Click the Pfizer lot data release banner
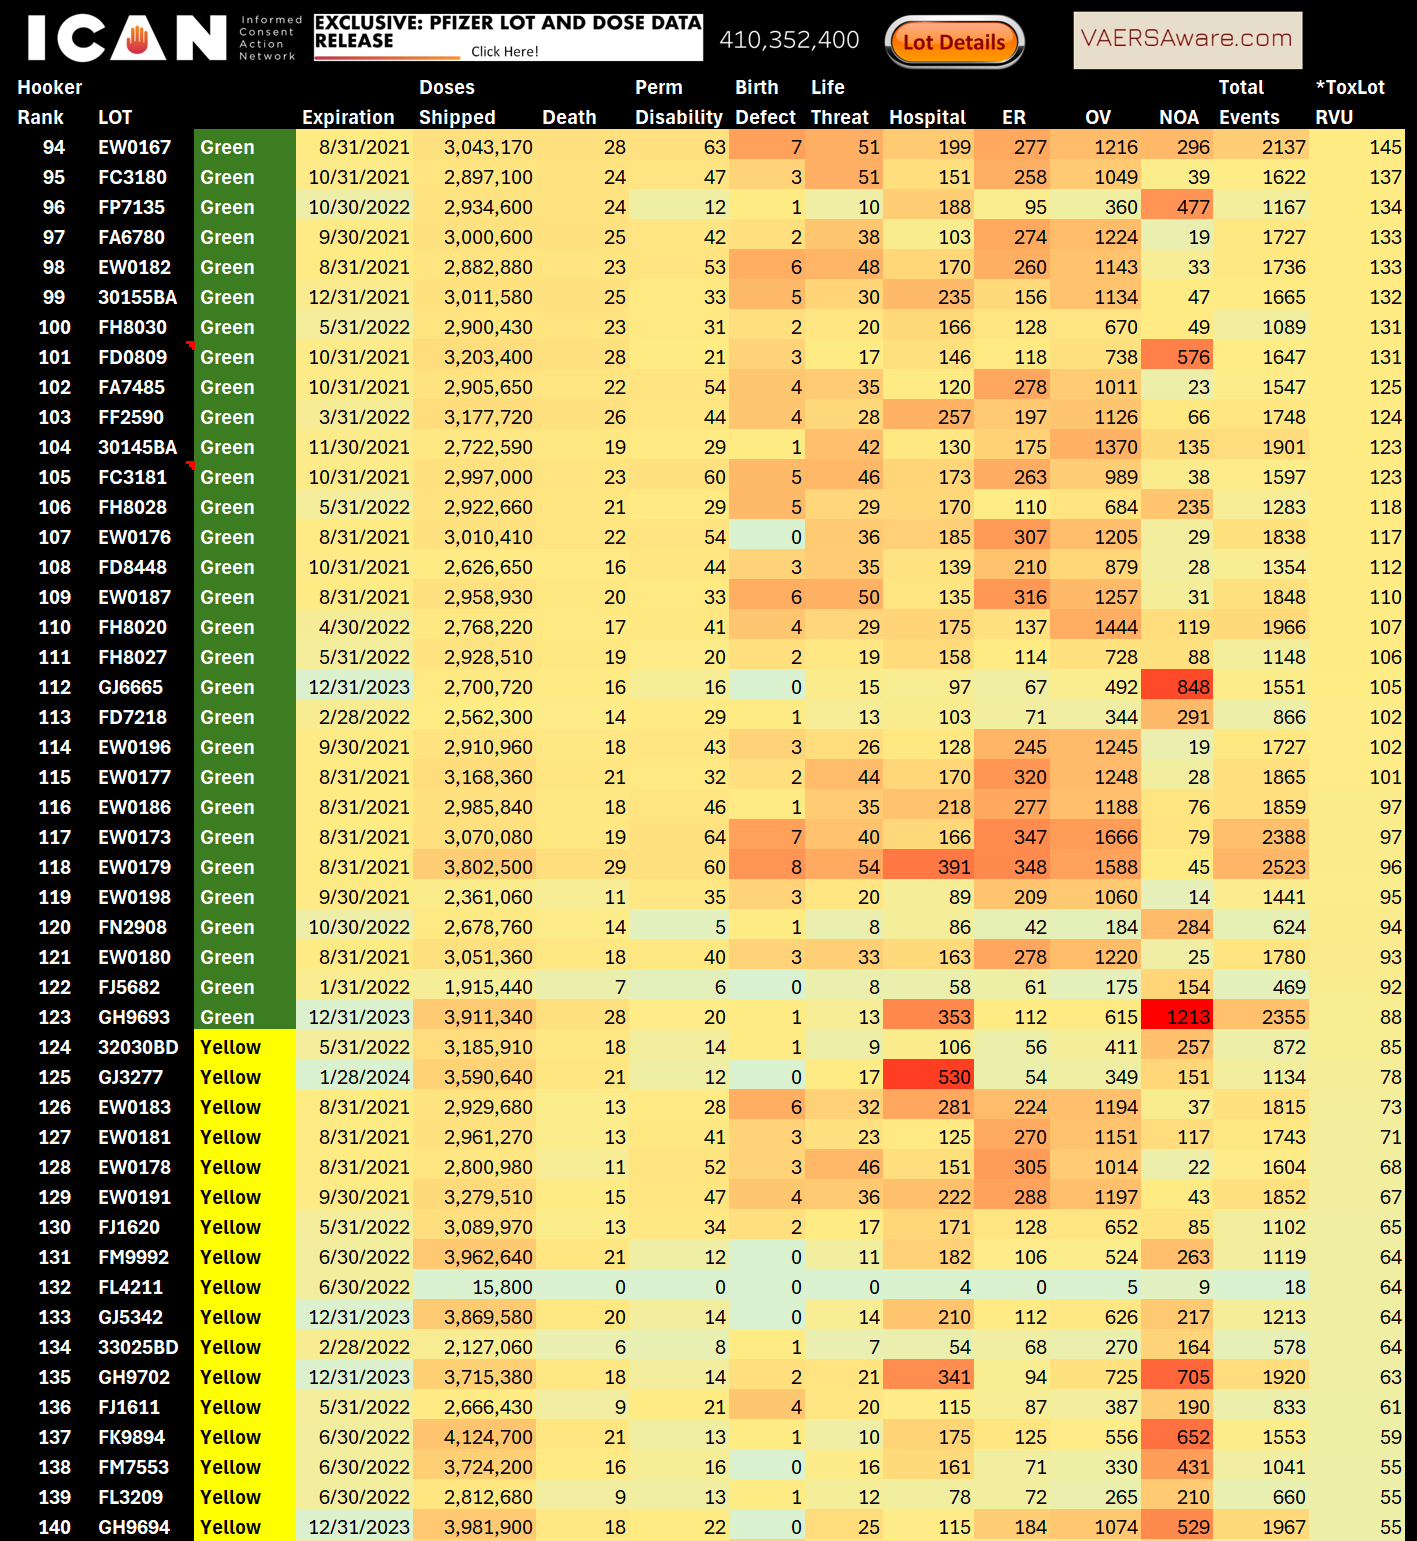 pos(508,36)
